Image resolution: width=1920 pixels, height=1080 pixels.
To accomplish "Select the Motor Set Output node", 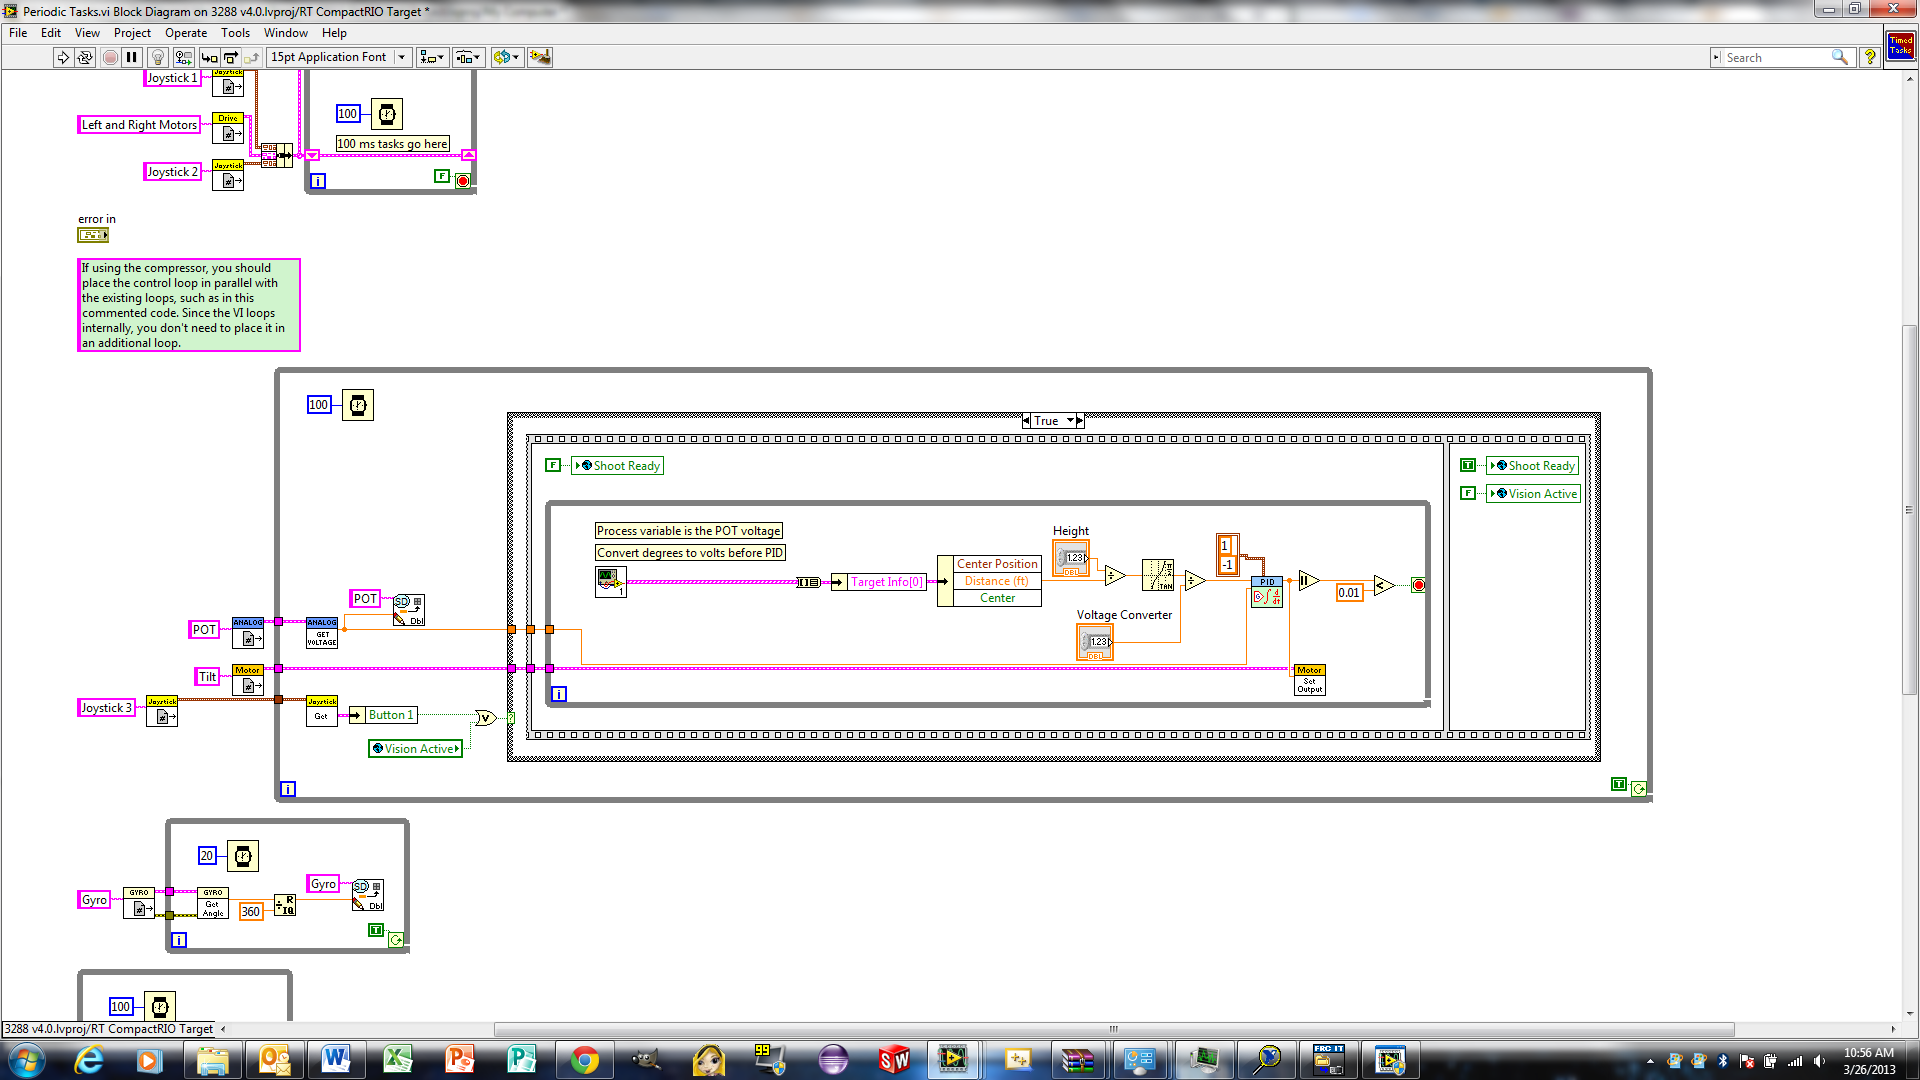I will (1309, 679).
